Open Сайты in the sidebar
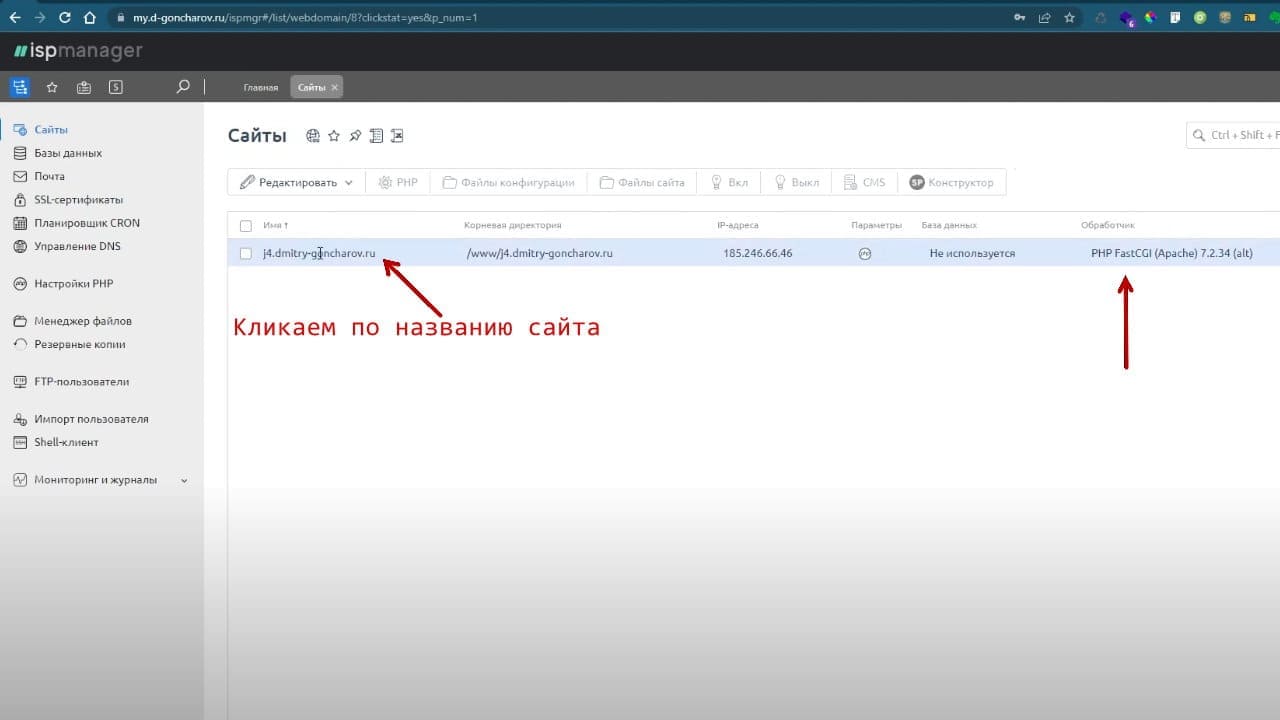 (x=51, y=130)
